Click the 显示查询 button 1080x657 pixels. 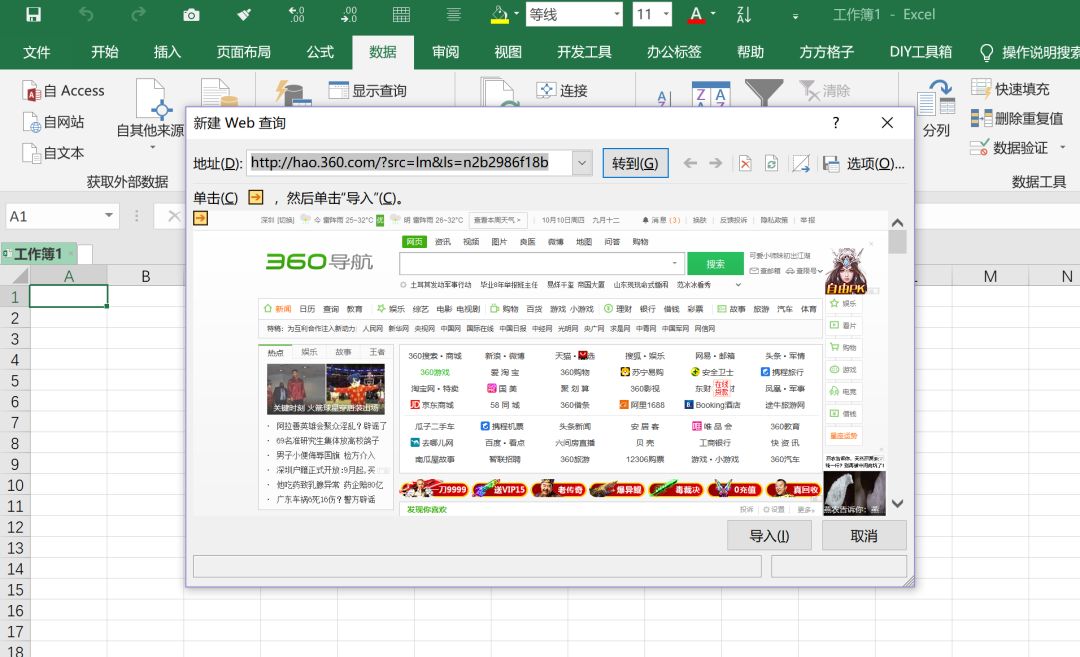coord(367,90)
